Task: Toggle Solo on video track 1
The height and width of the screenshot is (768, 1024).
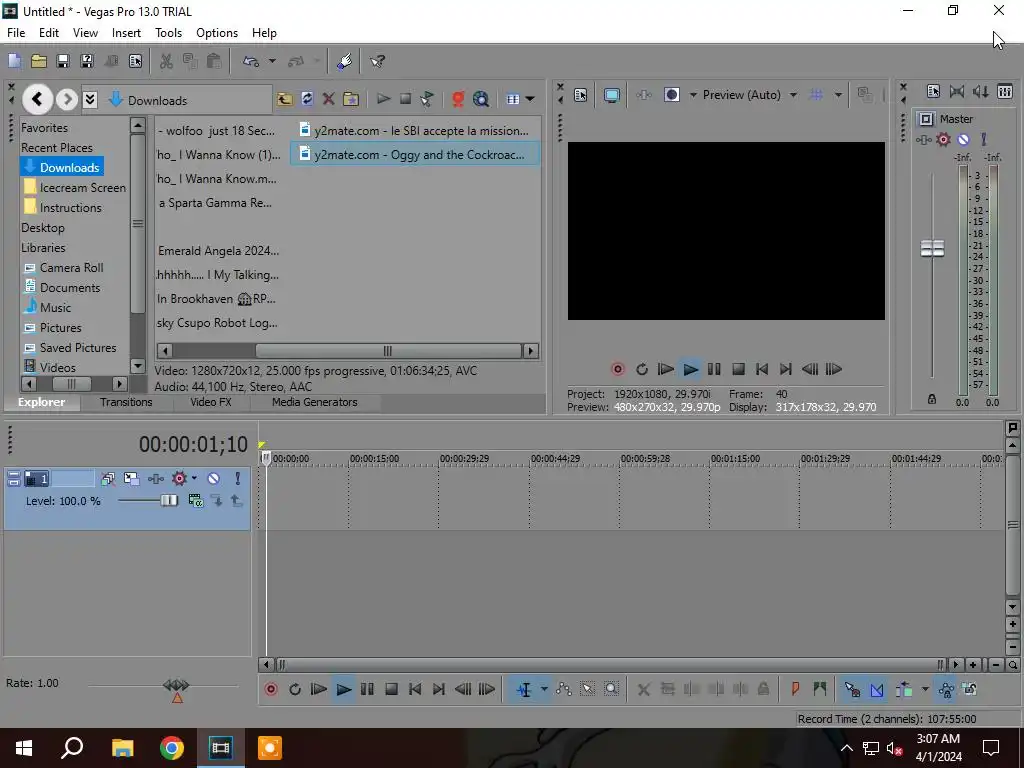Action: [238, 479]
